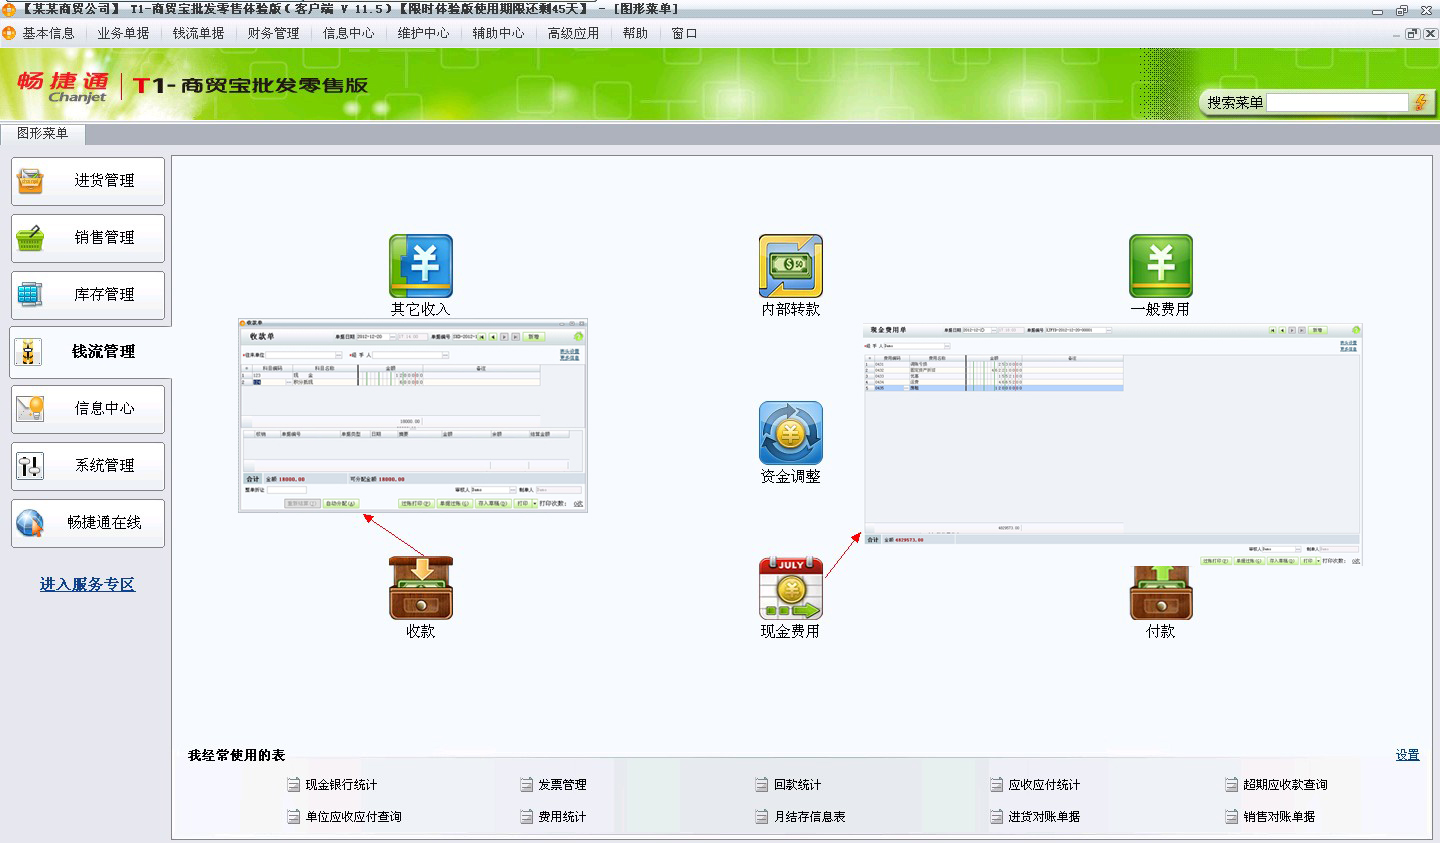Click the 一般费用 green icon
Viewport: 1440px width, 843px height.
coord(1160,266)
